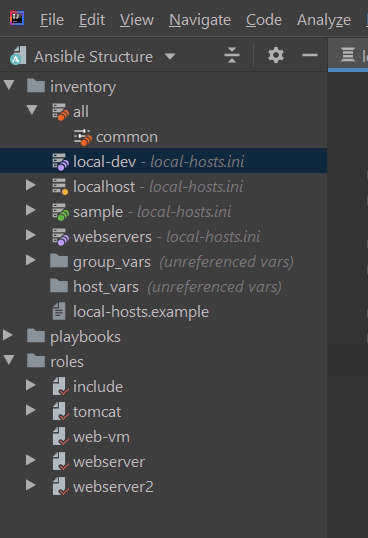The width and height of the screenshot is (368, 538).
Task: Click the all group icon
Action: (60, 112)
